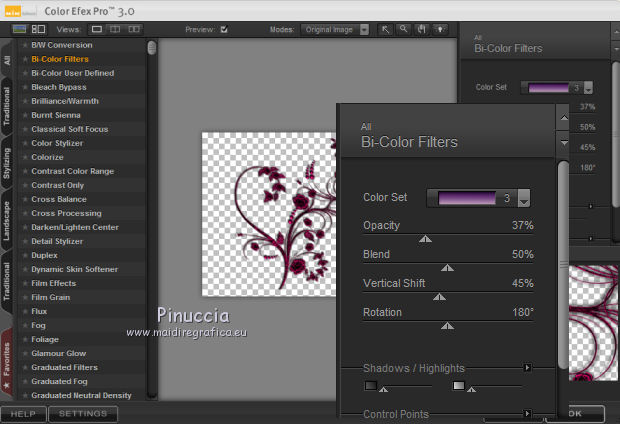Switch to split preview view
Image resolution: width=620 pixels, height=424 pixels.
pos(115,29)
